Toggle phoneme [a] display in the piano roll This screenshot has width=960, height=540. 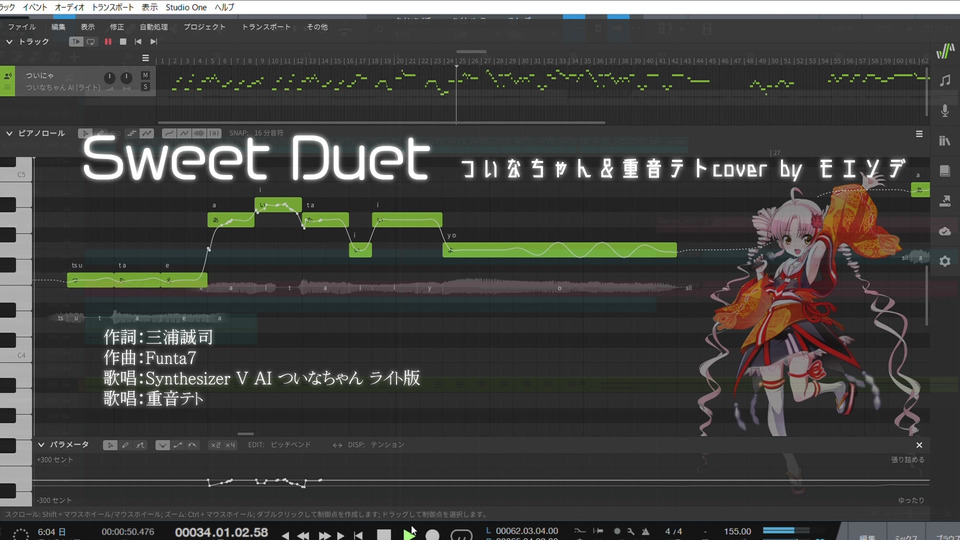(x=214, y=133)
